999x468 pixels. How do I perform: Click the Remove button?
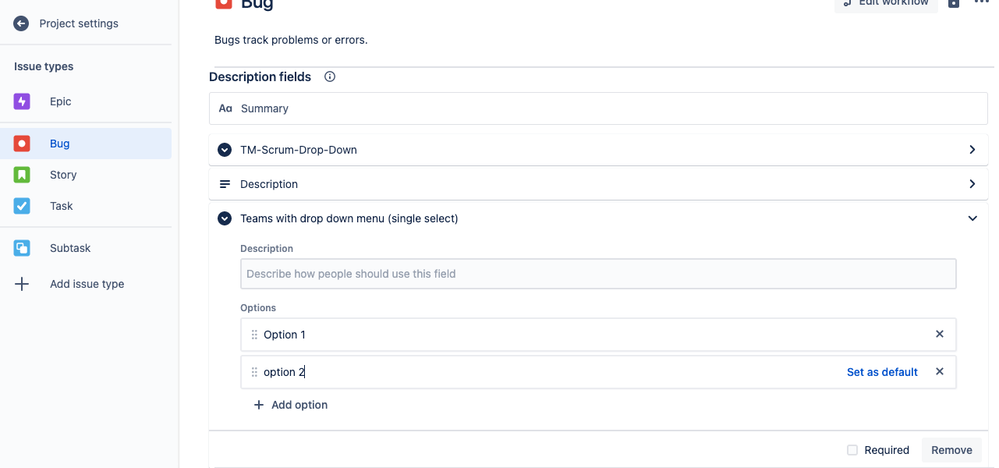pos(951,450)
